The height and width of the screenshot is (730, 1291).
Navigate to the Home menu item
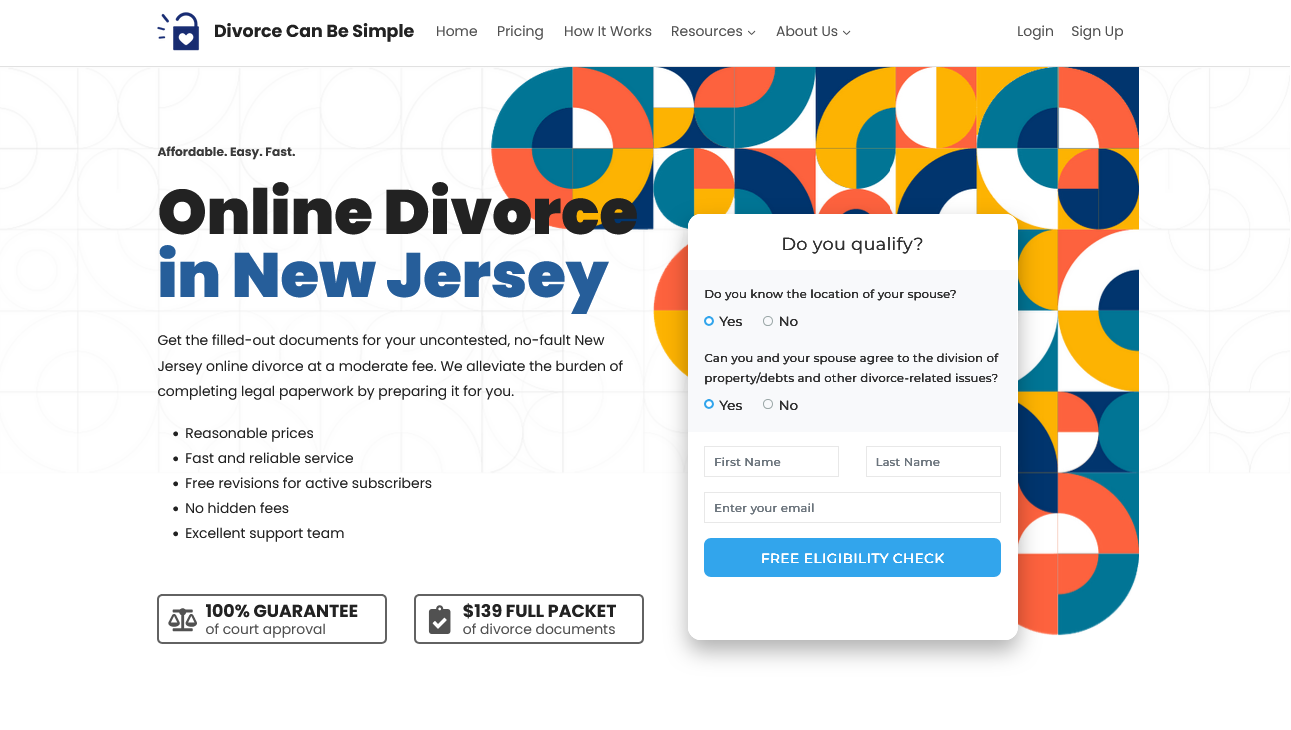tap(456, 31)
